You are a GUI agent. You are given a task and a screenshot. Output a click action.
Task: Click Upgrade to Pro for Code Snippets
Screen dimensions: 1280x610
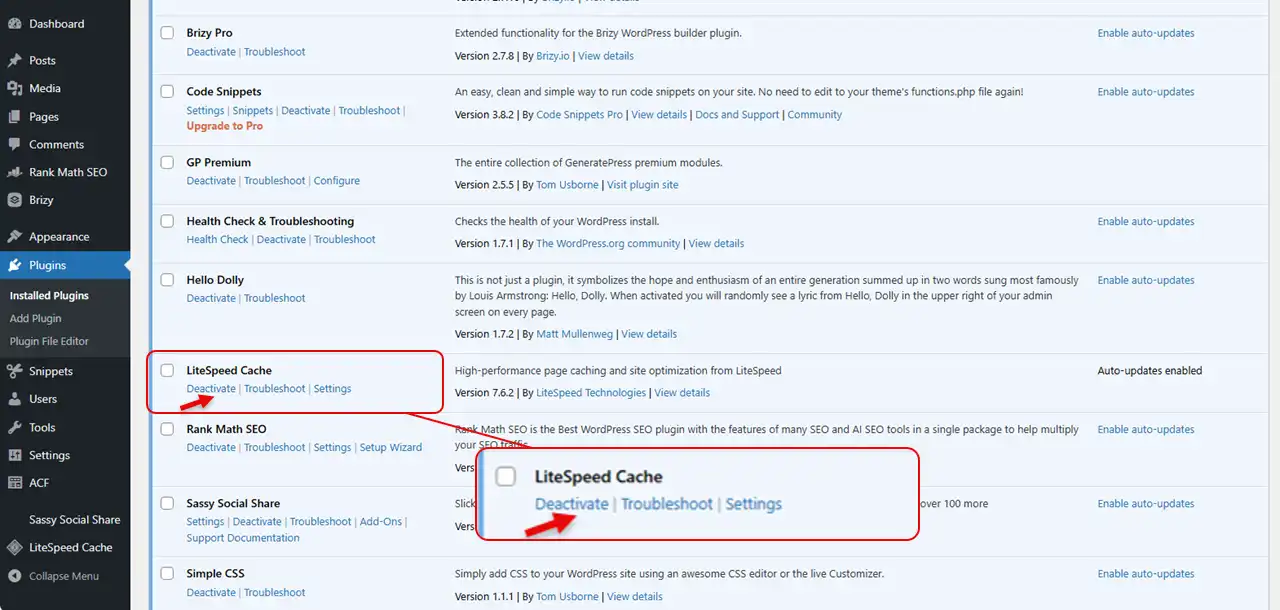pos(224,127)
